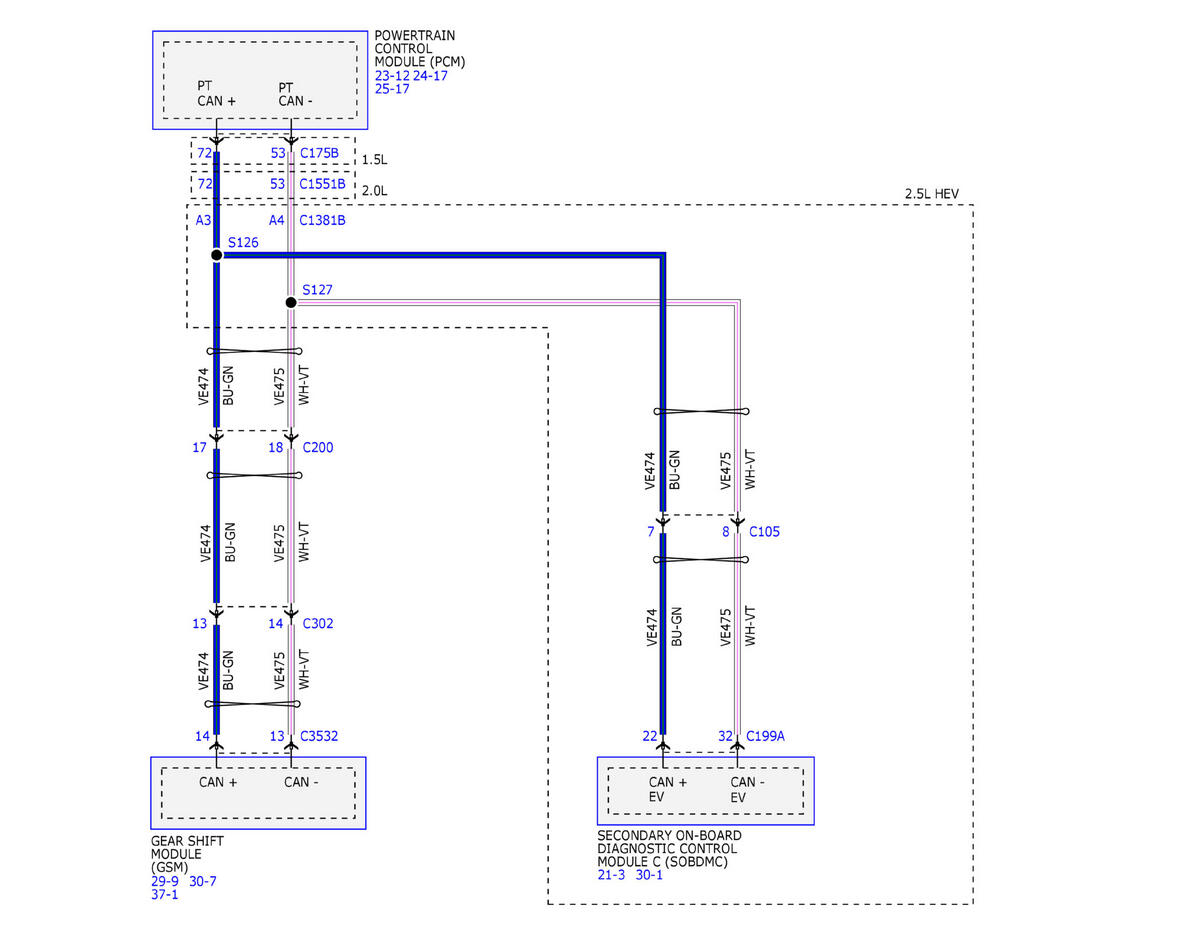
Task: Open the C200 connector reference
Action: point(318,447)
